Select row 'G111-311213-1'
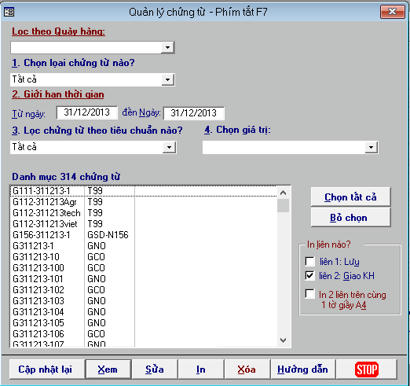Screen dimensions: 410x386 (144, 191)
